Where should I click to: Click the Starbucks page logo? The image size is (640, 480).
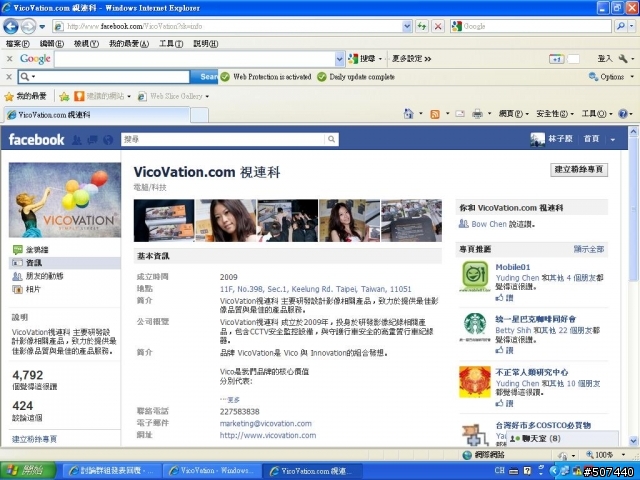(x=474, y=327)
